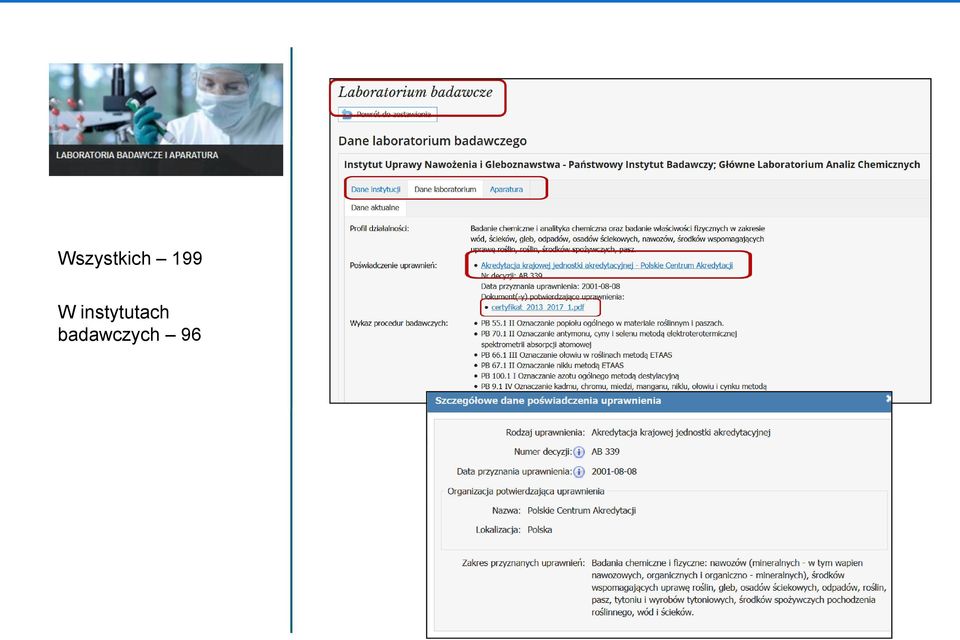
Task: Click procedure PB 70.1 II Oznaczanie antymonu
Action: (609, 339)
